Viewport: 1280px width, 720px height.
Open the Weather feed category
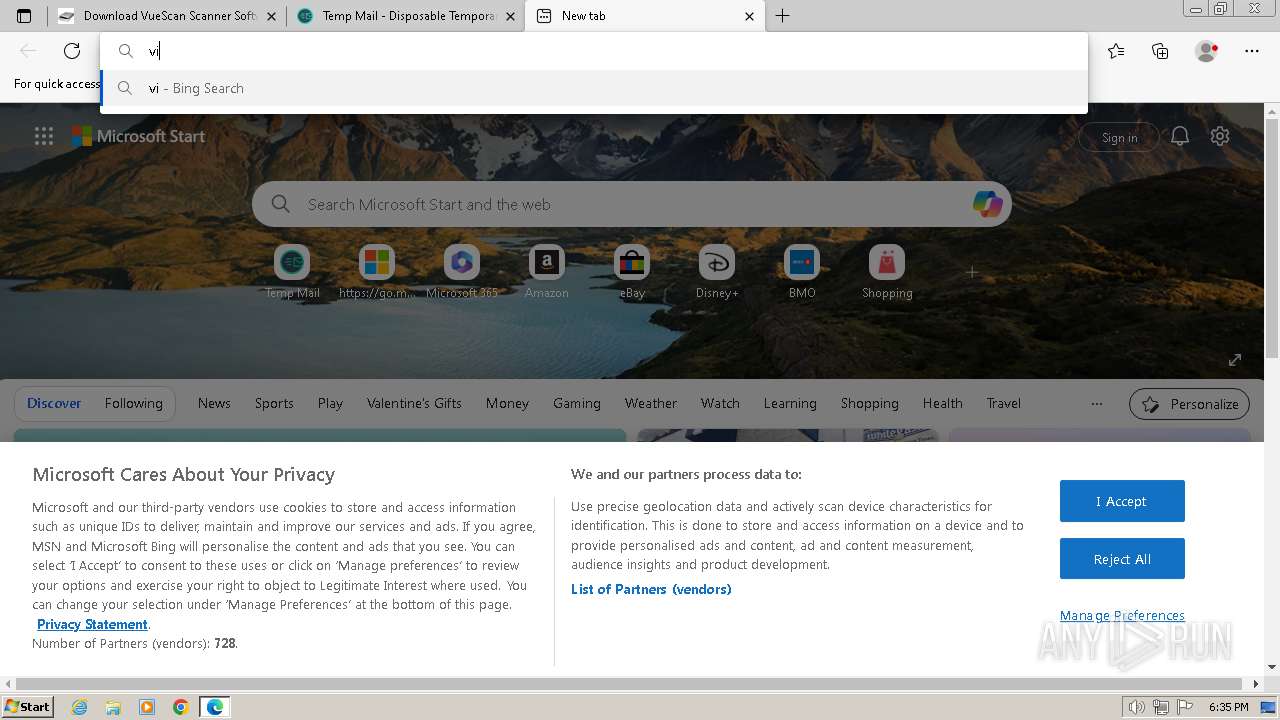tap(651, 404)
